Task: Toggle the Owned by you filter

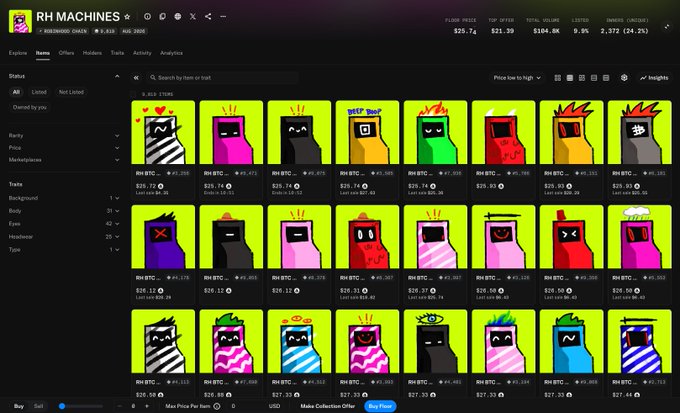Action: [29, 107]
